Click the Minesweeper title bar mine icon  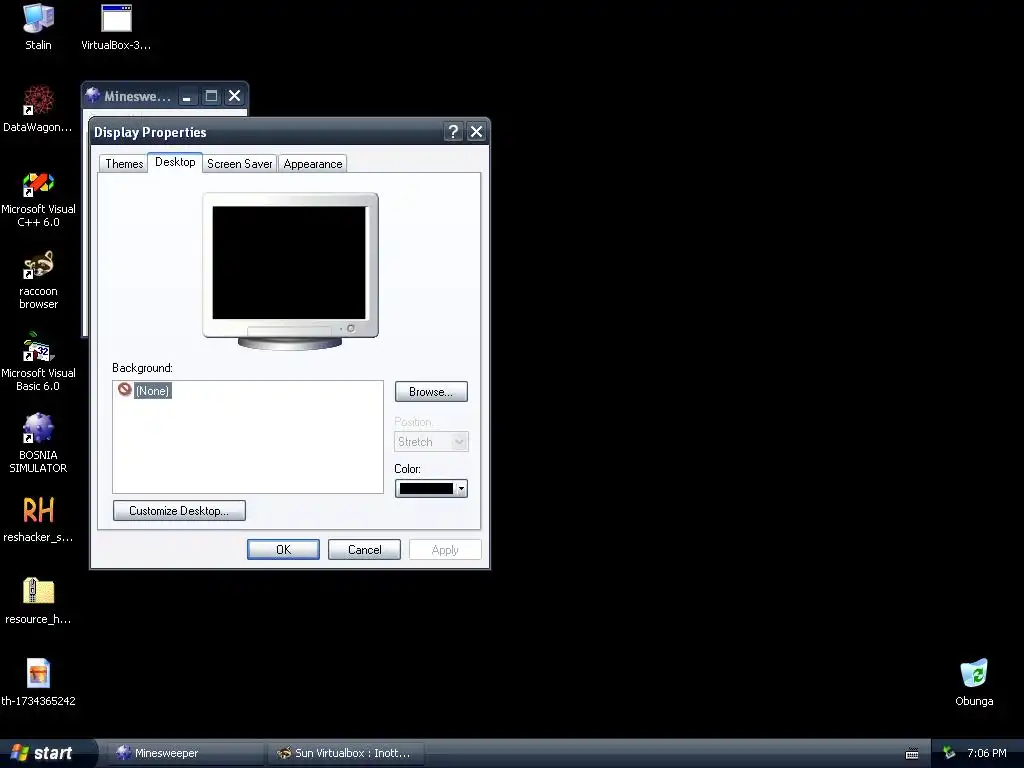click(x=93, y=96)
